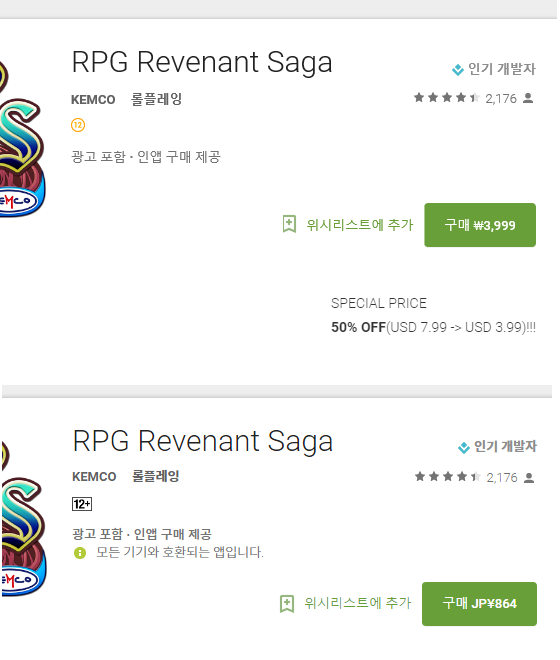
Task: Buy the game for ₩3,999
Action: (480, 225)
